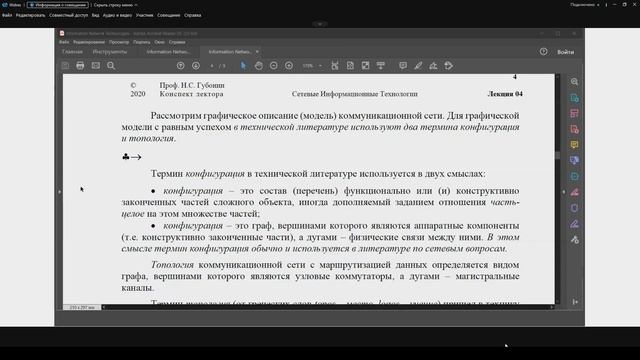The image size is (640, 360).
Task: Open Acrobat 'Редактирование' menu
Action: tap(89, 42)
